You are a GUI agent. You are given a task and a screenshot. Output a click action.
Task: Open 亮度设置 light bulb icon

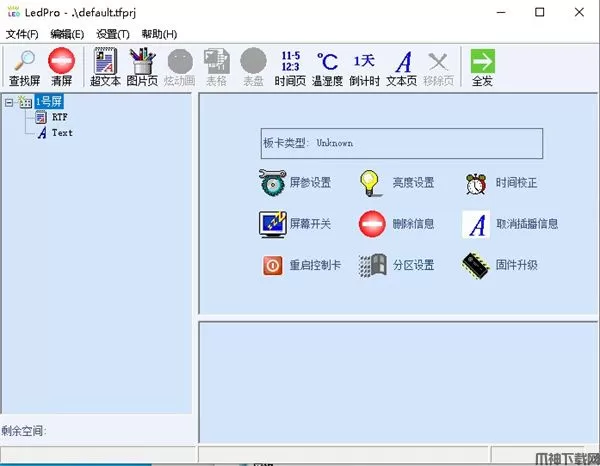point(370,183)
